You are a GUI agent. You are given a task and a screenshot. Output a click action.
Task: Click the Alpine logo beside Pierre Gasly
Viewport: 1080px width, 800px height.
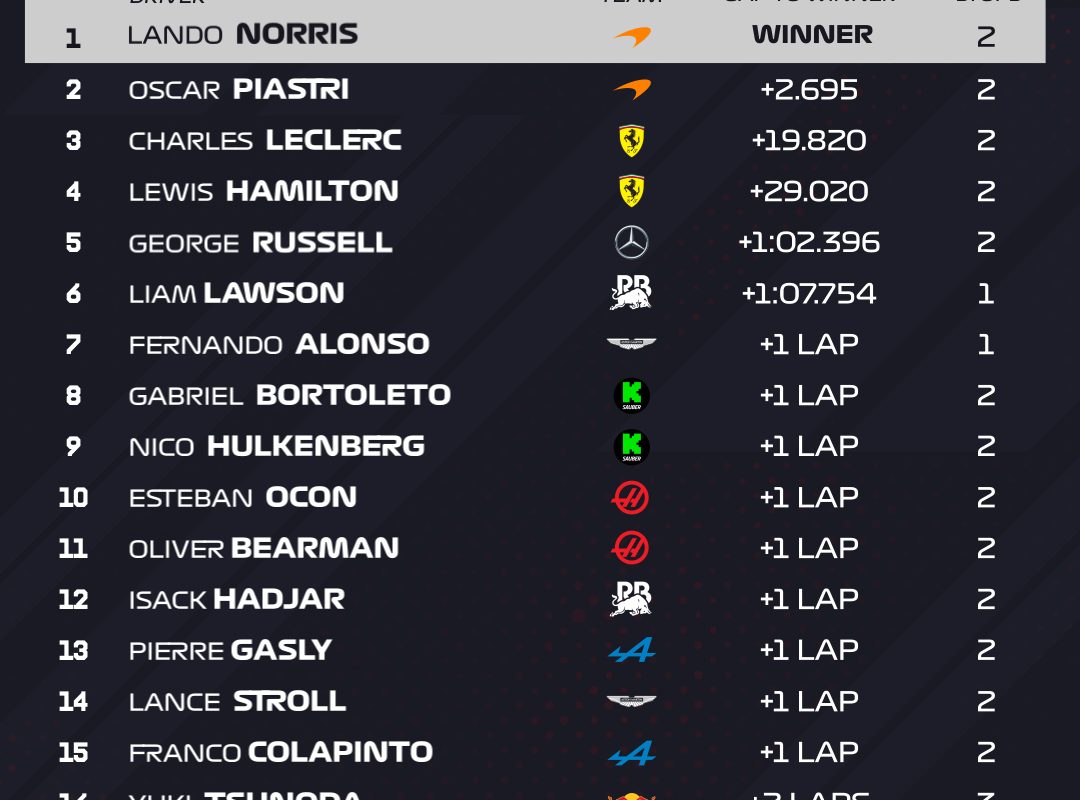(631, 650)
